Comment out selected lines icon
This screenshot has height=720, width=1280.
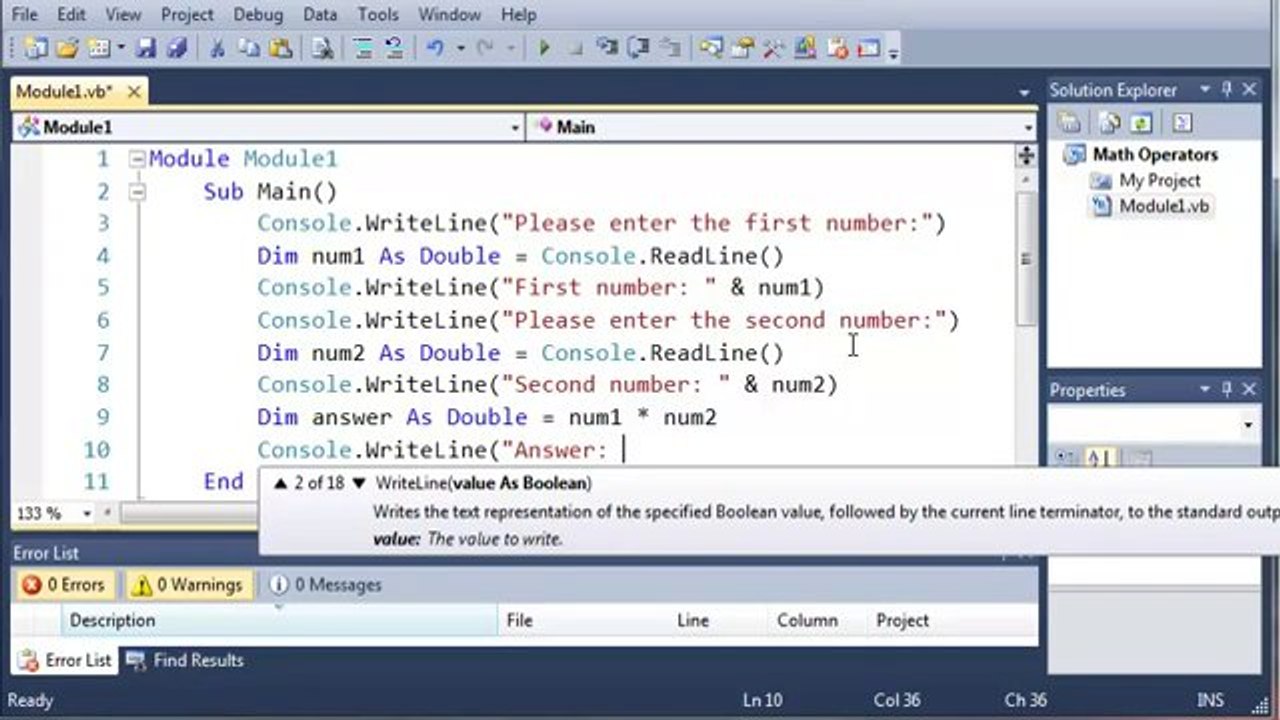363,48
